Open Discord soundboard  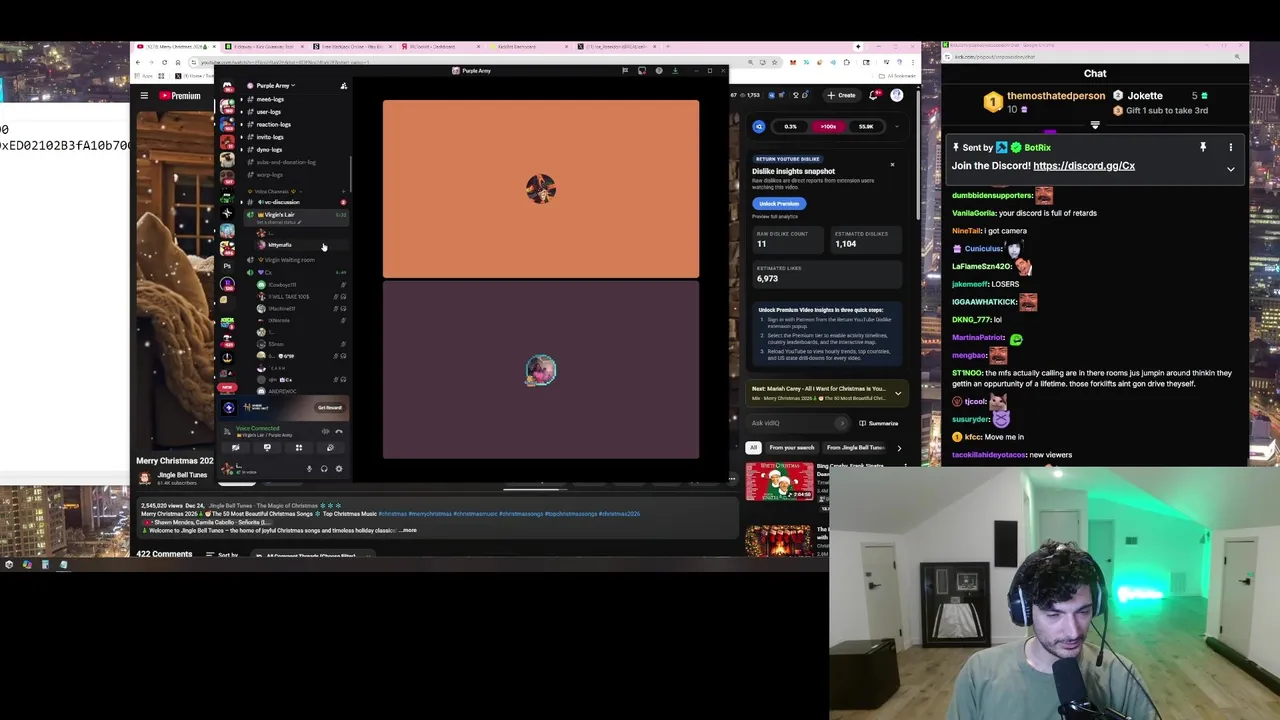(330, 448)
